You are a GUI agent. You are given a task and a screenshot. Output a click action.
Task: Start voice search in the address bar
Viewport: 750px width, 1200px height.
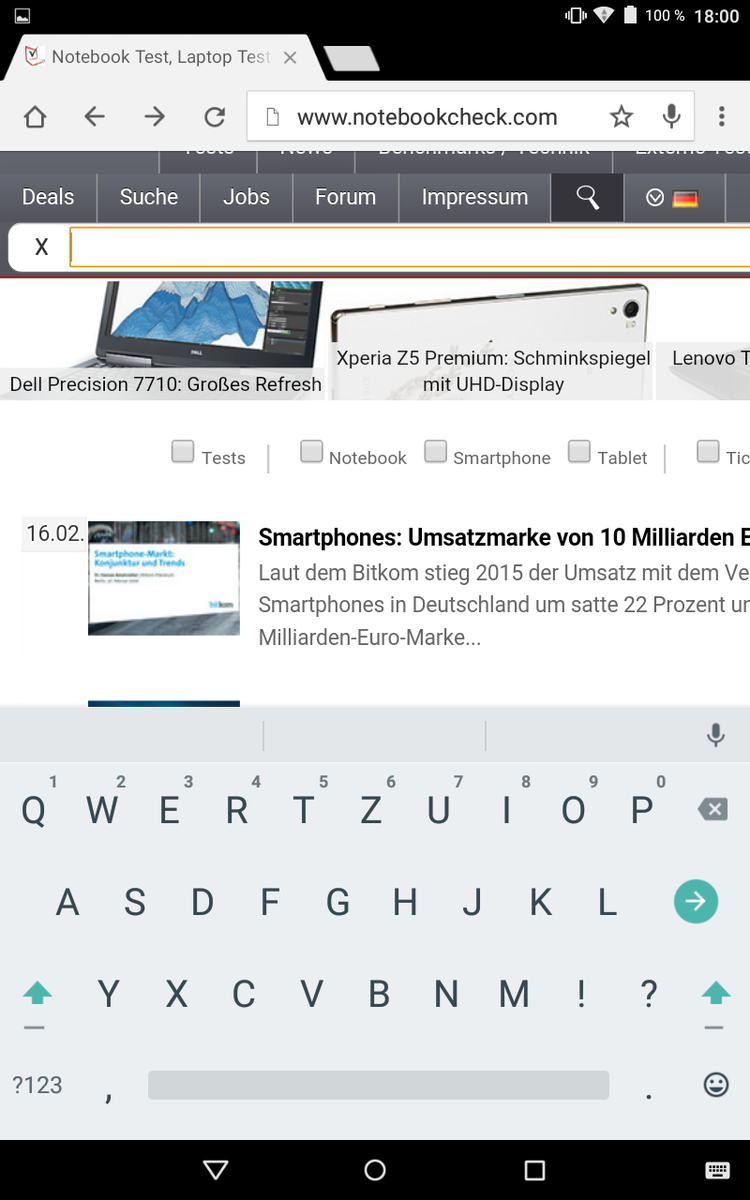click(x=672, y=117)
